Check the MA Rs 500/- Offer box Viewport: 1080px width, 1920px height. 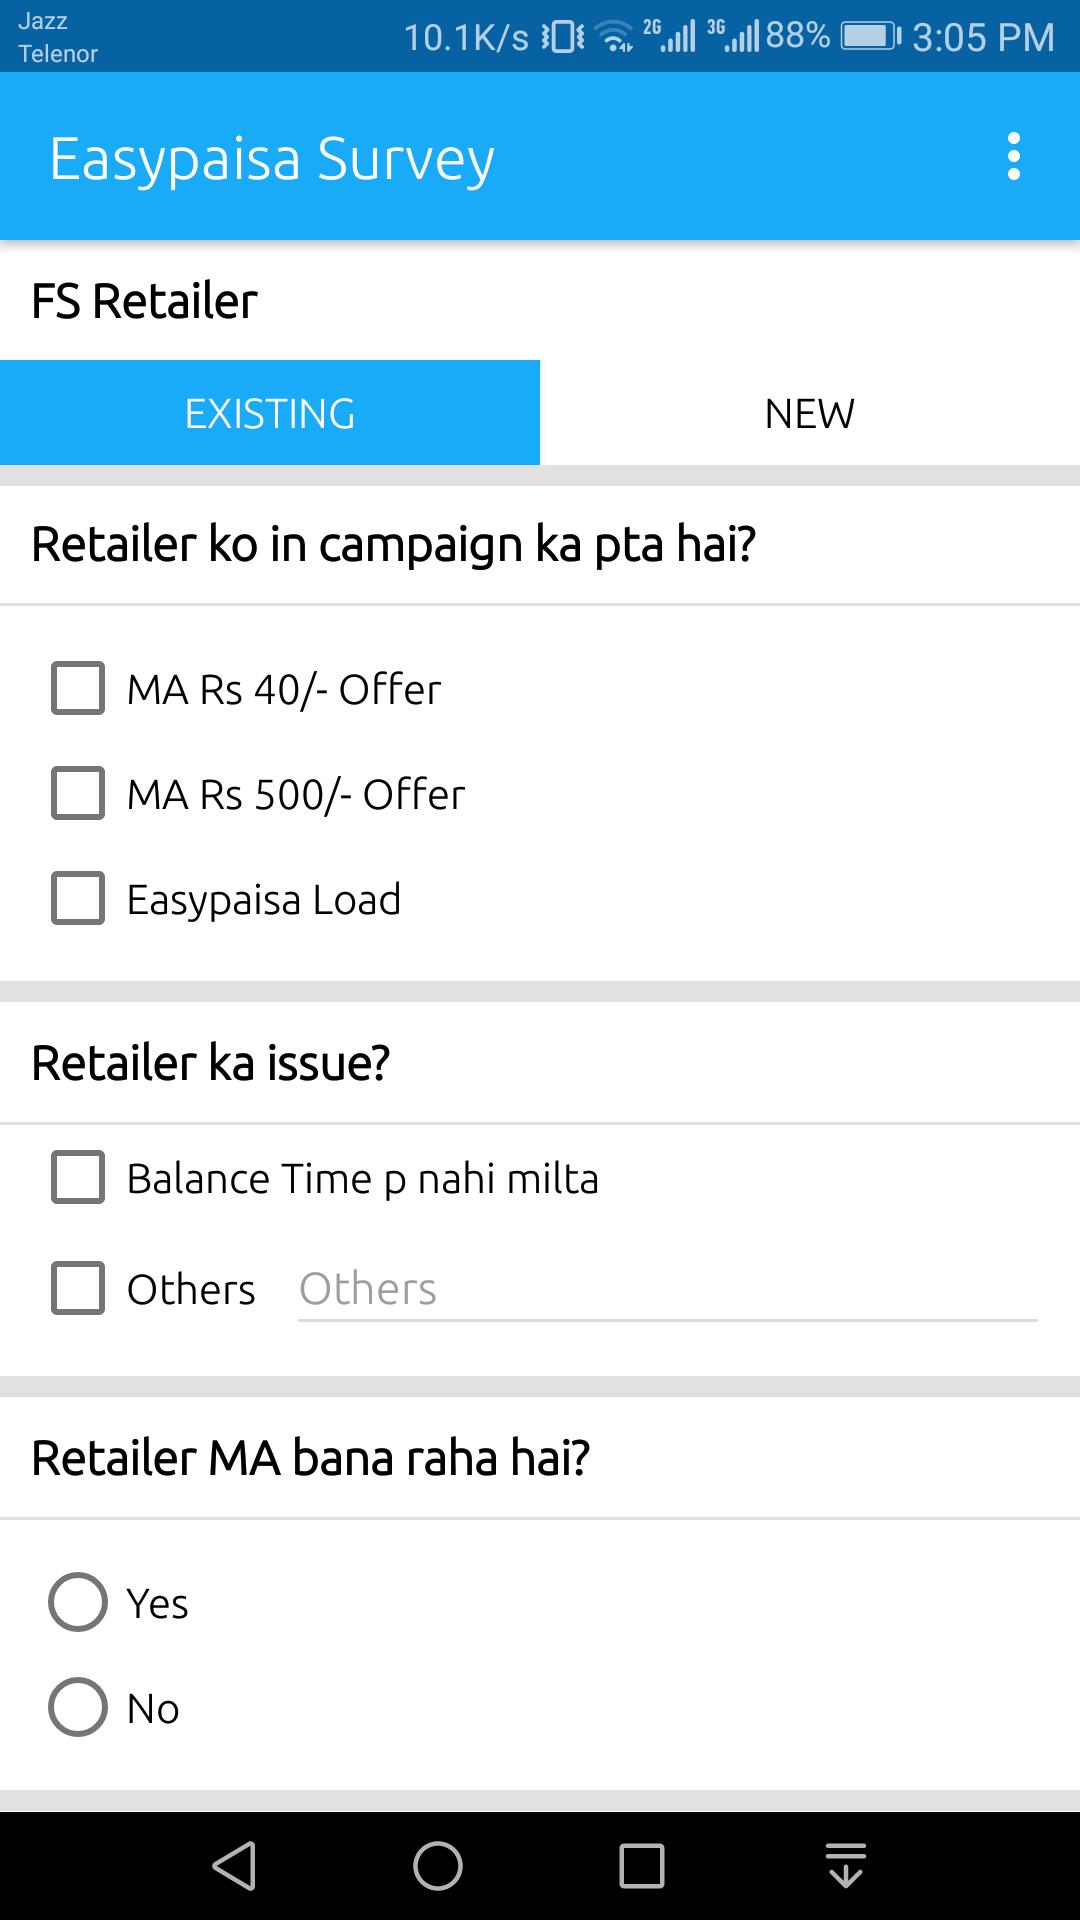coord(78,793)
